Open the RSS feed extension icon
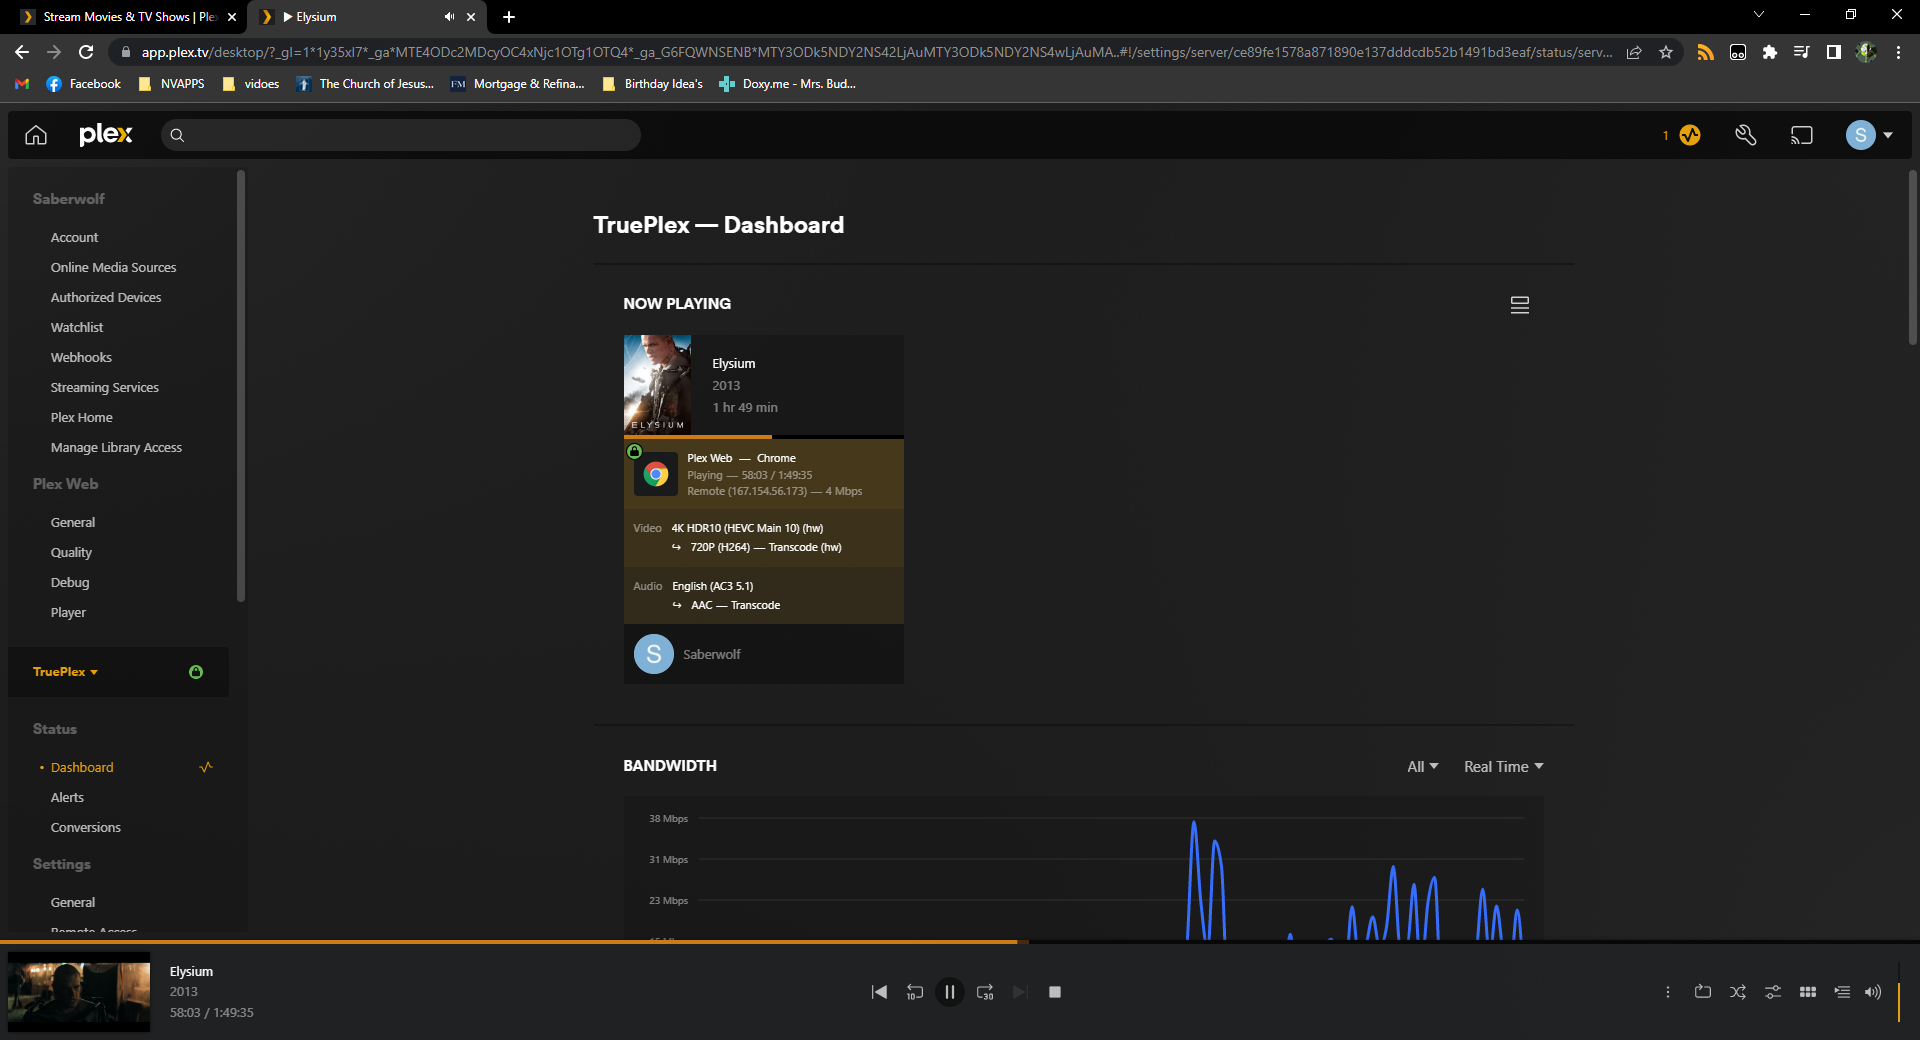 (x=1706, y=52)
